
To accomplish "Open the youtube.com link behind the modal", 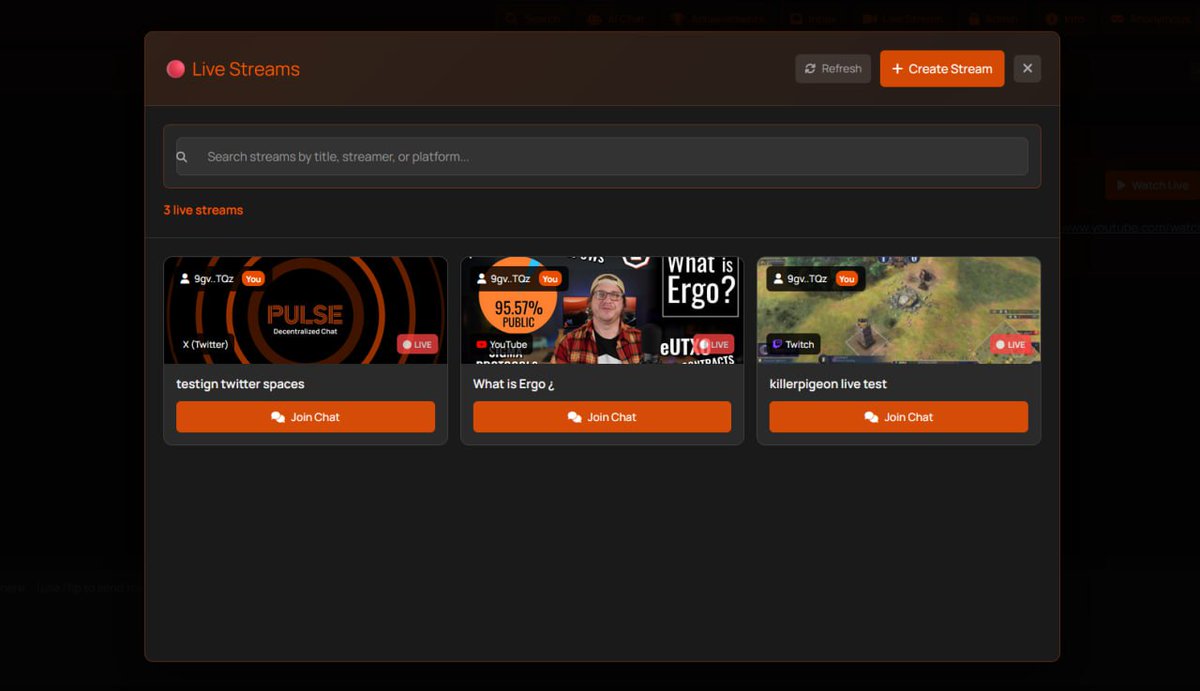I will pos(1130,228).
